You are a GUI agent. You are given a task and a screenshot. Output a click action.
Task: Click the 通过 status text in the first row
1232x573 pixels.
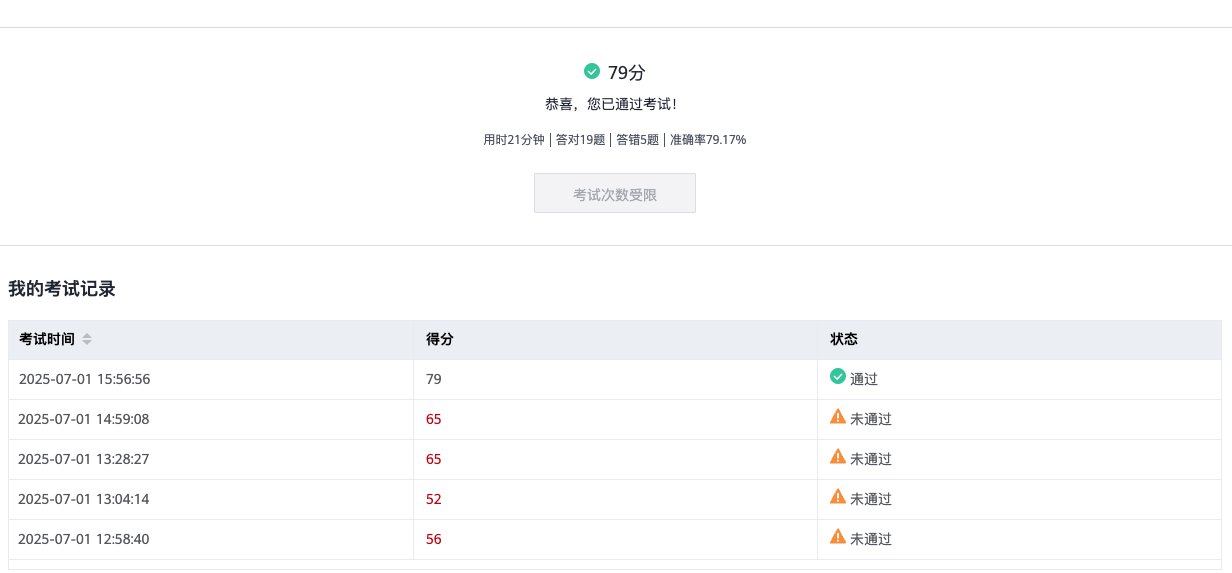pos(864,379)
